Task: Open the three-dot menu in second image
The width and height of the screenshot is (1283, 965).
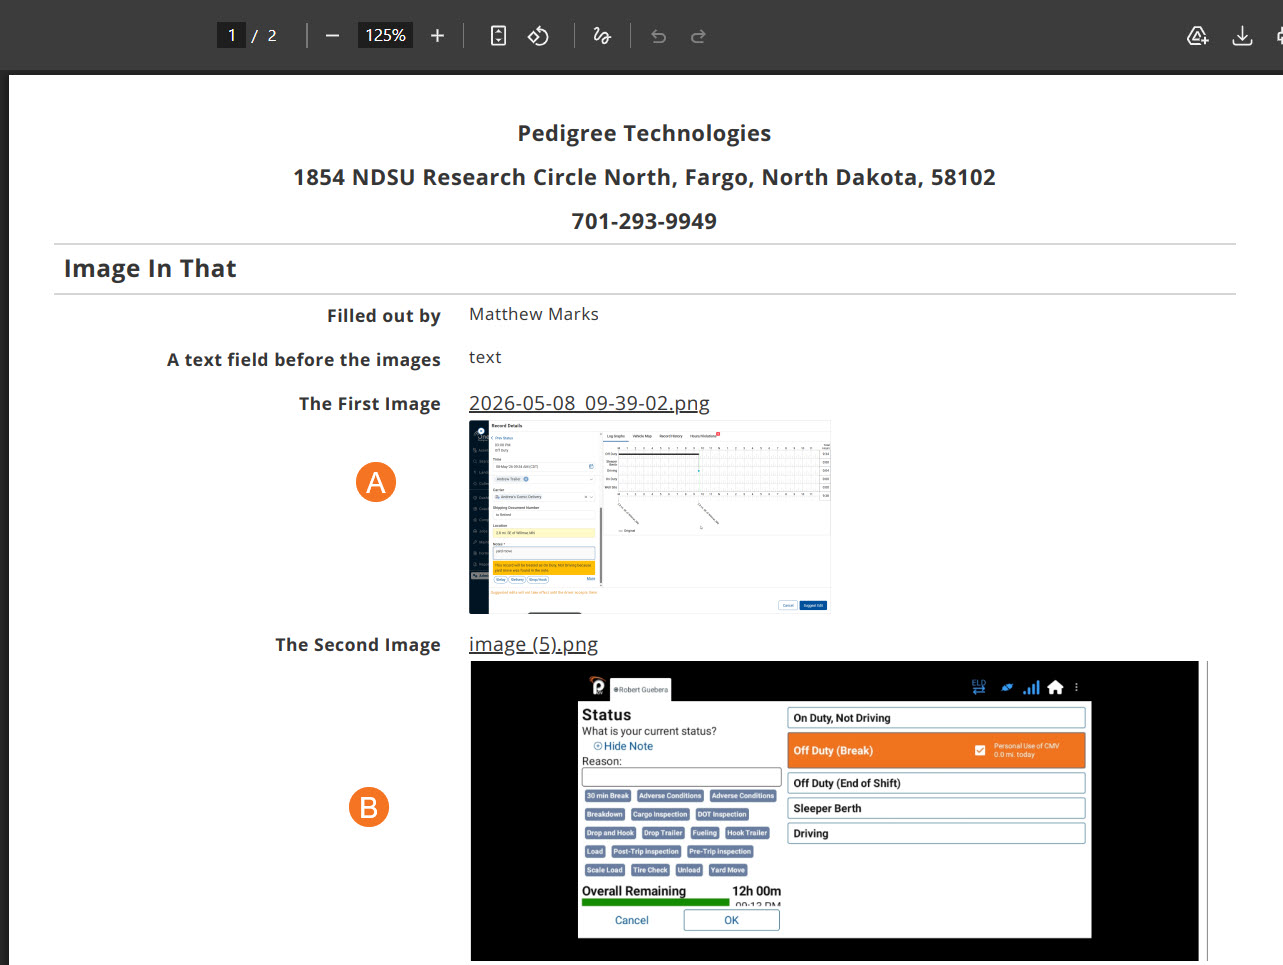Action: point(1076,687)
